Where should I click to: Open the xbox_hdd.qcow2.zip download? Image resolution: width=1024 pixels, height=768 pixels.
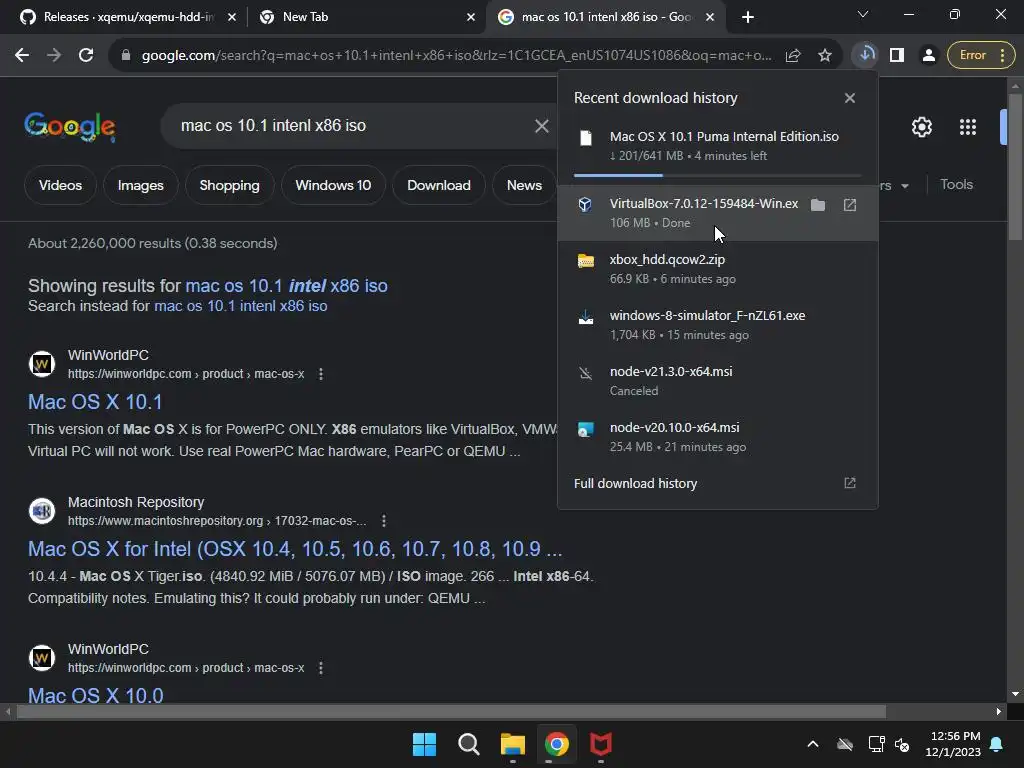pyautogui.click(x=717, y=268)
